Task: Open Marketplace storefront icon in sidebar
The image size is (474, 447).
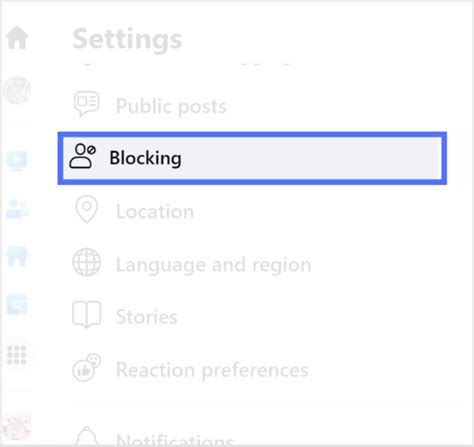Action: click(x=17, y=256)
